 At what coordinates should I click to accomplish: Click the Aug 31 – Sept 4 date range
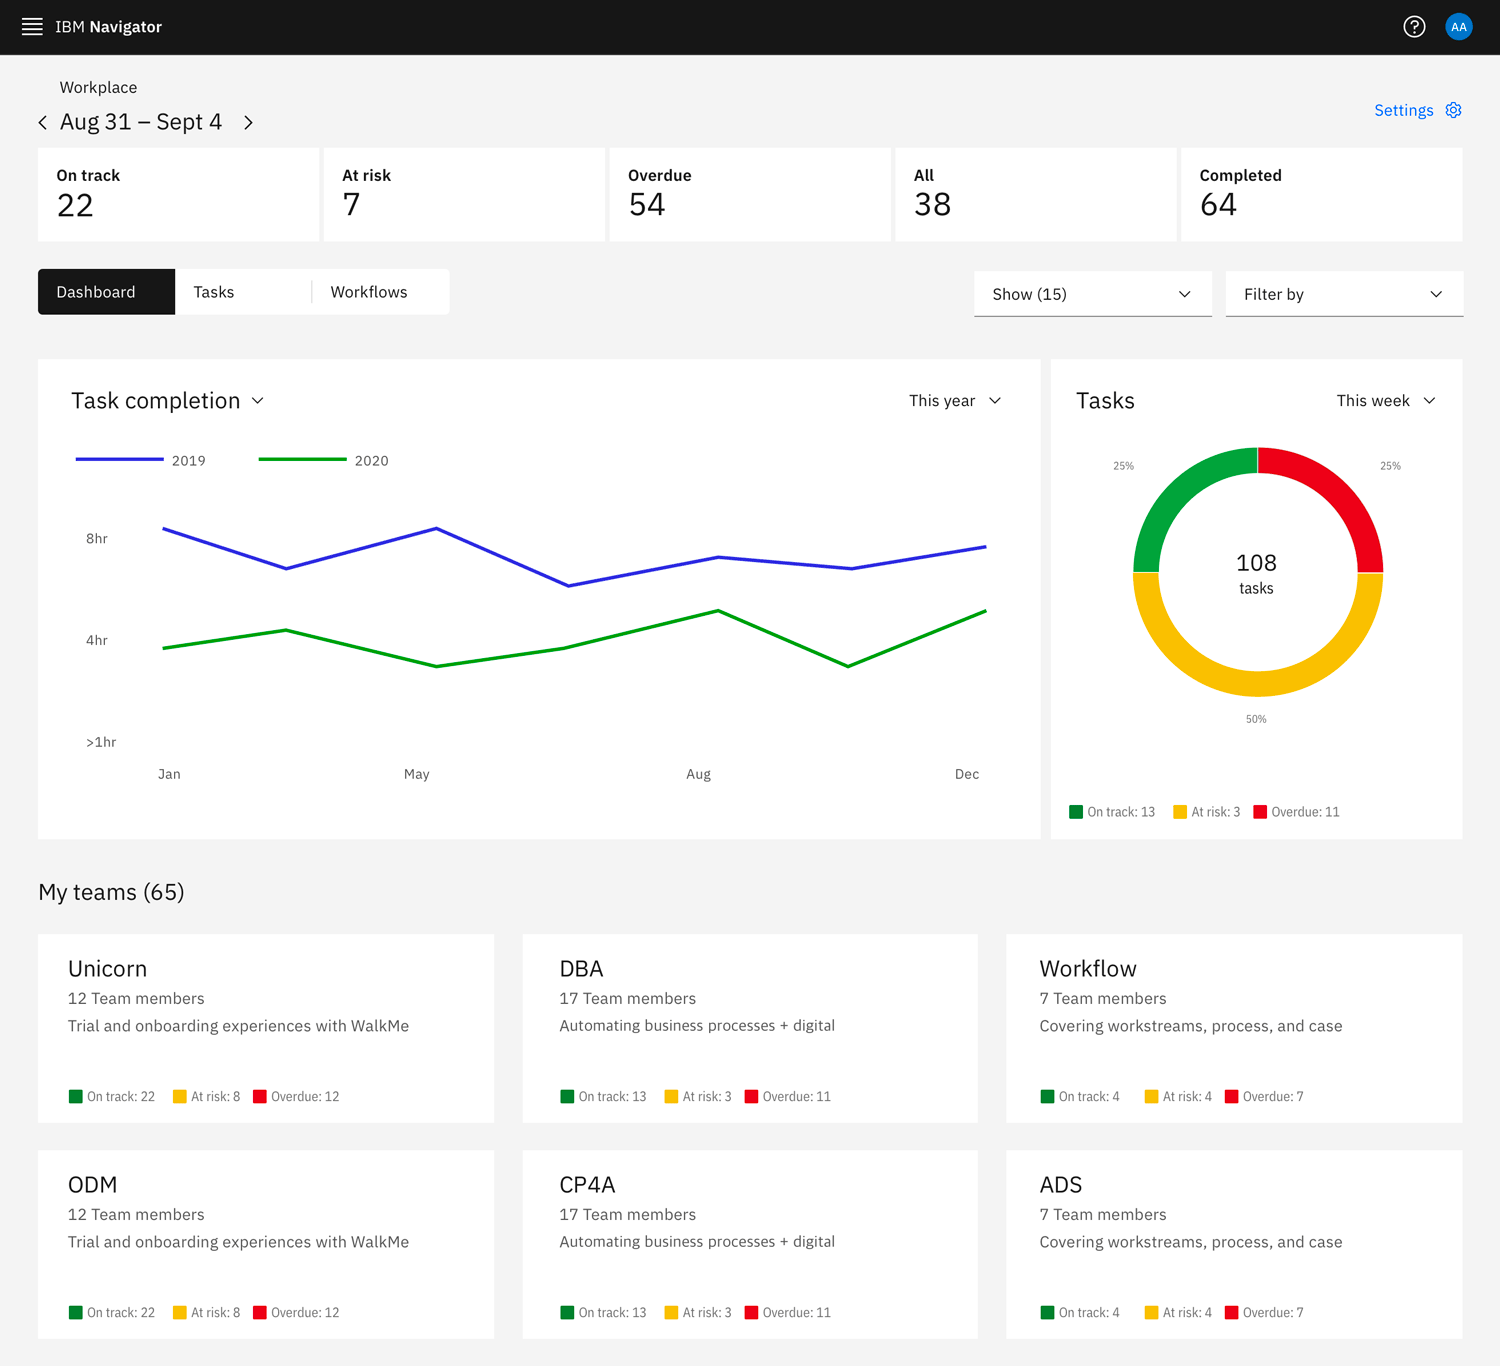[x=141, y=122]
